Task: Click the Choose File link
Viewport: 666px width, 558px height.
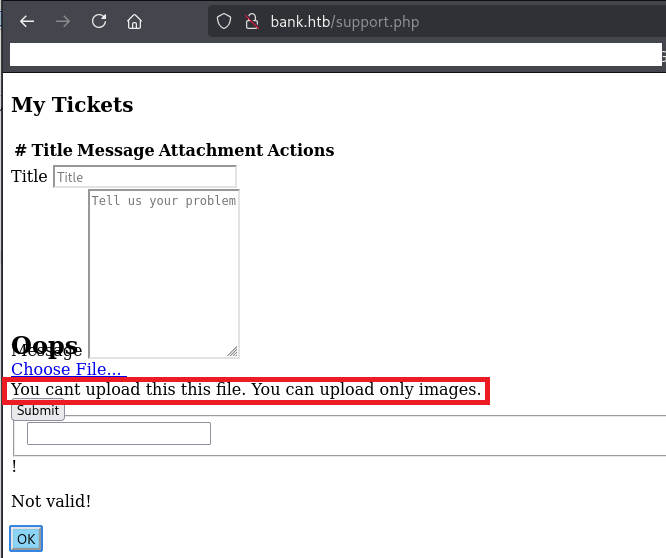Action: click(68, 369)
